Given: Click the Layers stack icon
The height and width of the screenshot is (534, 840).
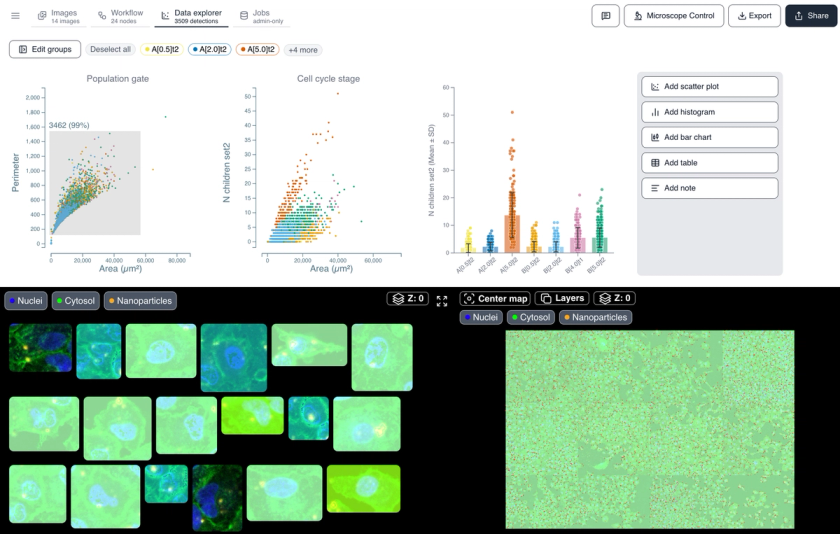Looking at the screenshot, I should point(546,298).
